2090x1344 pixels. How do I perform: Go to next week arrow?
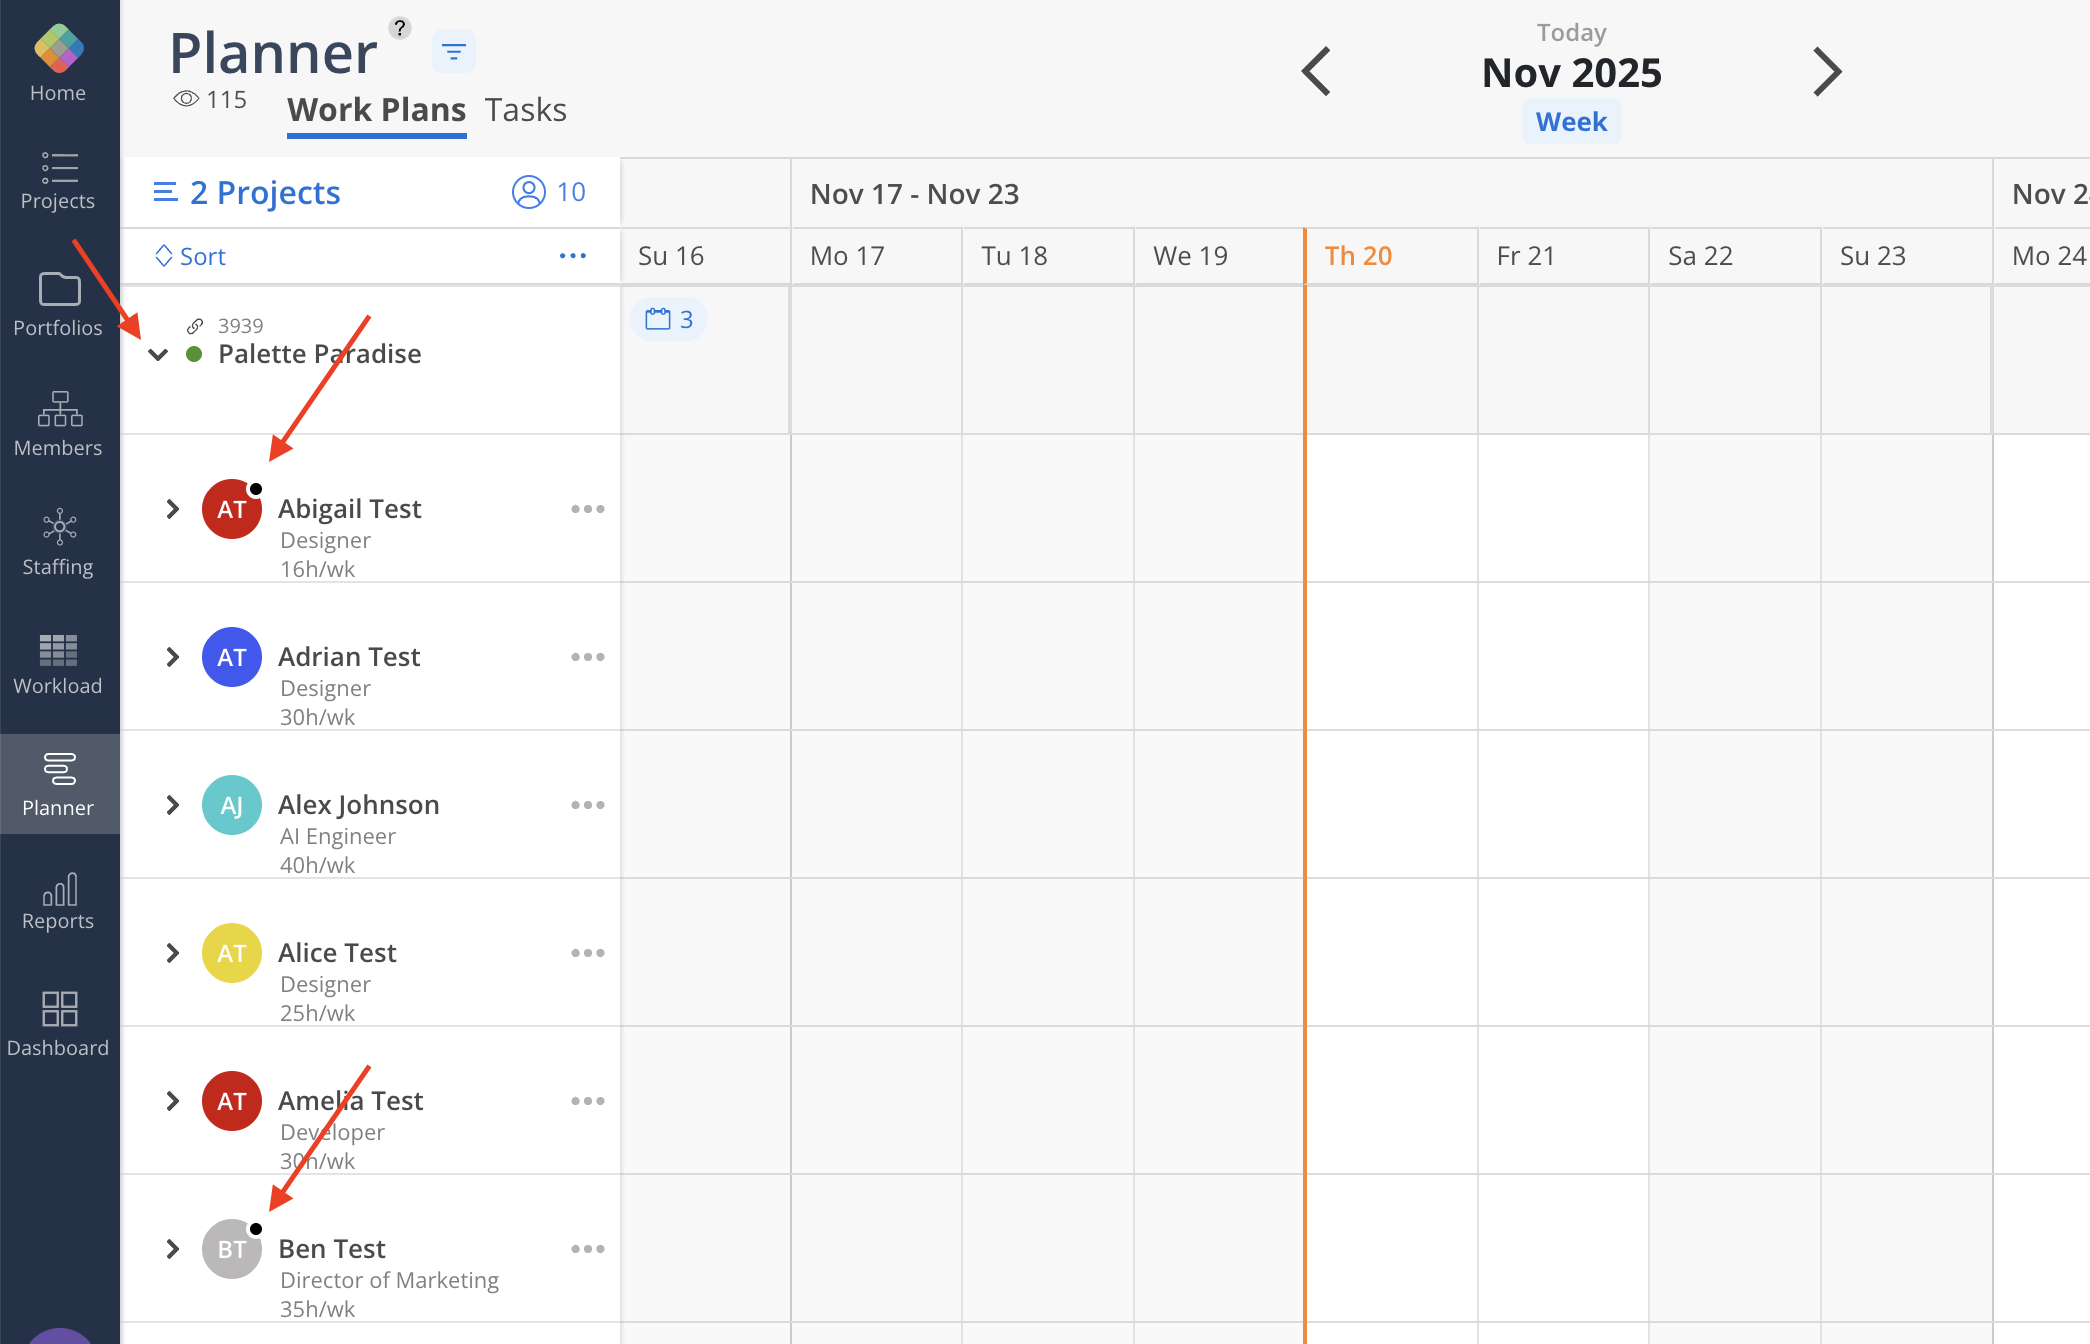tap(1826, 72)
